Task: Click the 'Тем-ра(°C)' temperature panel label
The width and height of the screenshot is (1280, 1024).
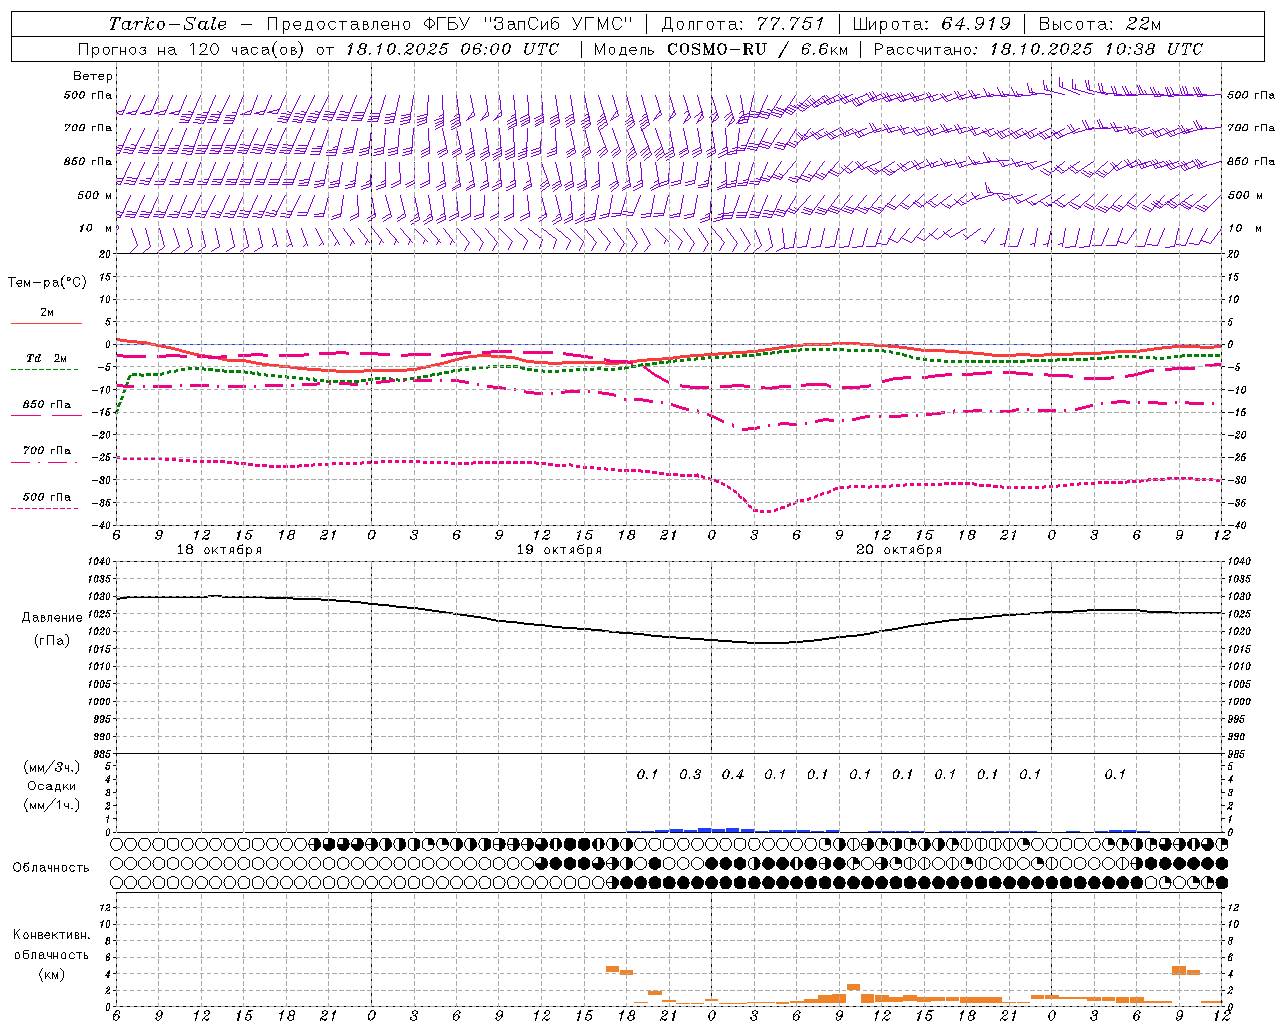Action: click(x=47, y=283)
